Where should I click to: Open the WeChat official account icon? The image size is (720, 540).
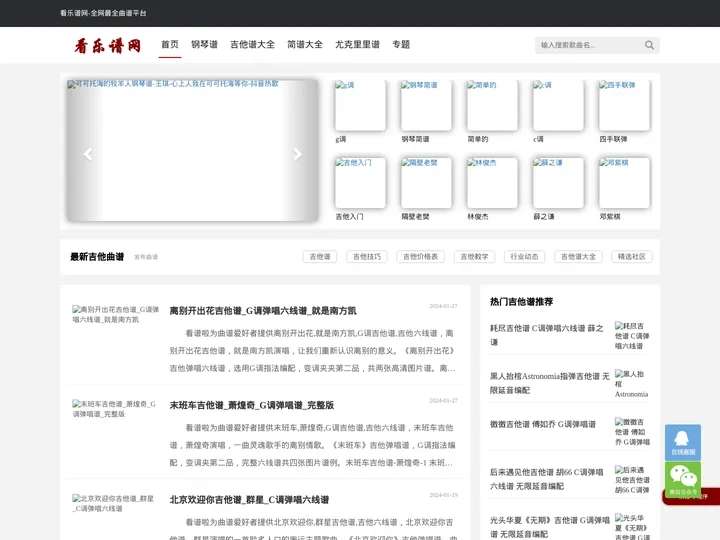click(x=683, y=479)
